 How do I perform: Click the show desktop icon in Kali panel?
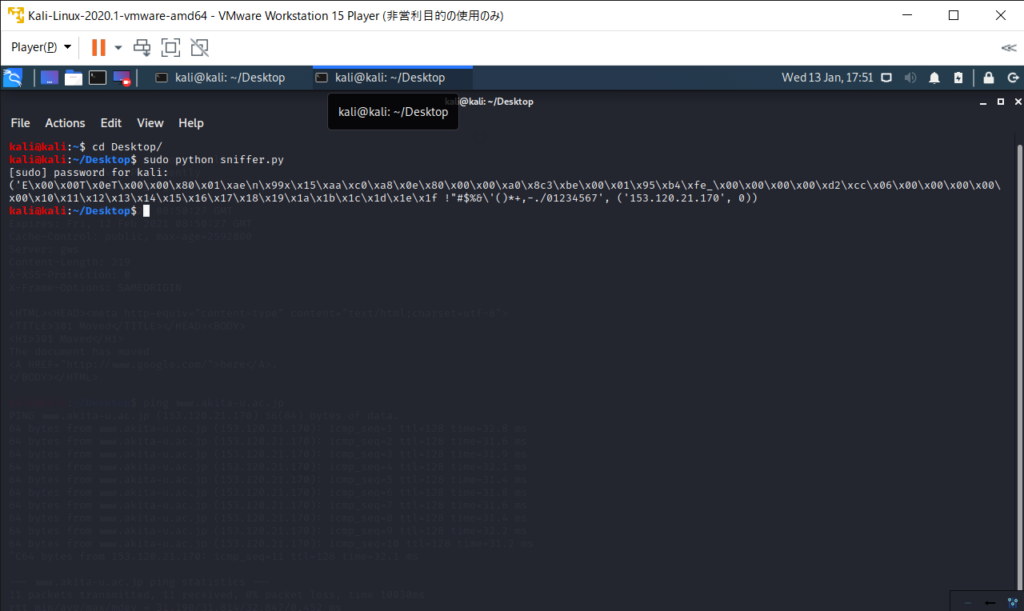coord(48,78)
